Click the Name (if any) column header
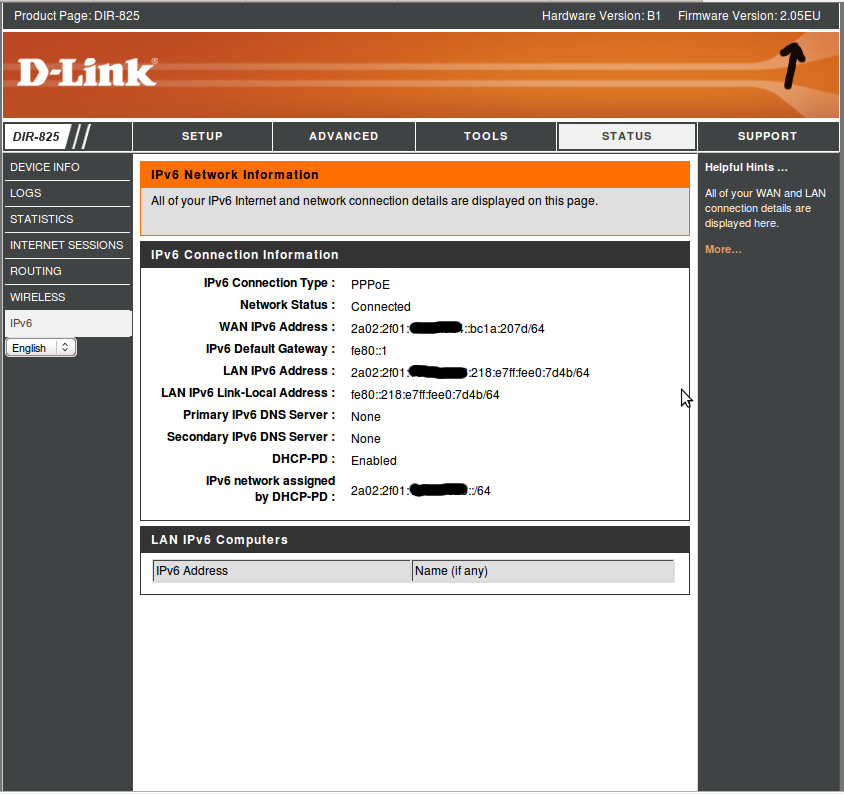The image size is (844, 794). pos(451,571)
